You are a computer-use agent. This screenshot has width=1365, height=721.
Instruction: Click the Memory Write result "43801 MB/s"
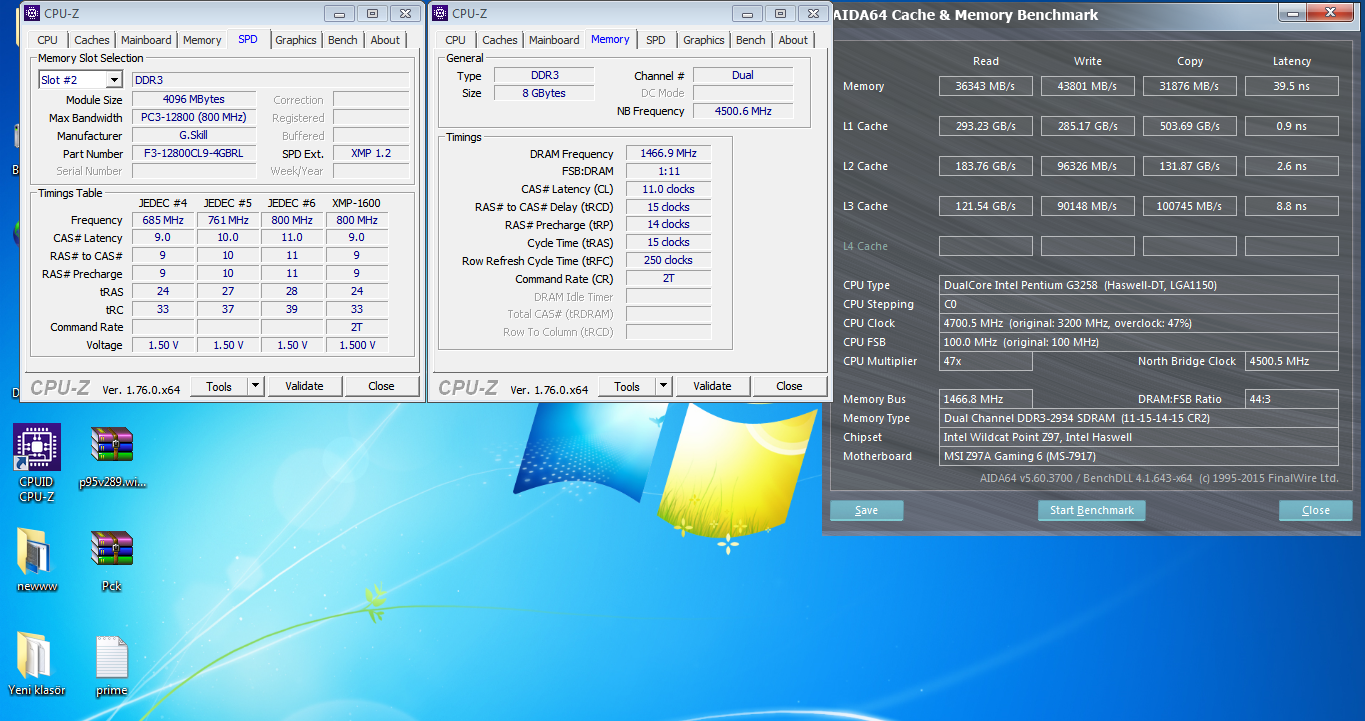1087,86
